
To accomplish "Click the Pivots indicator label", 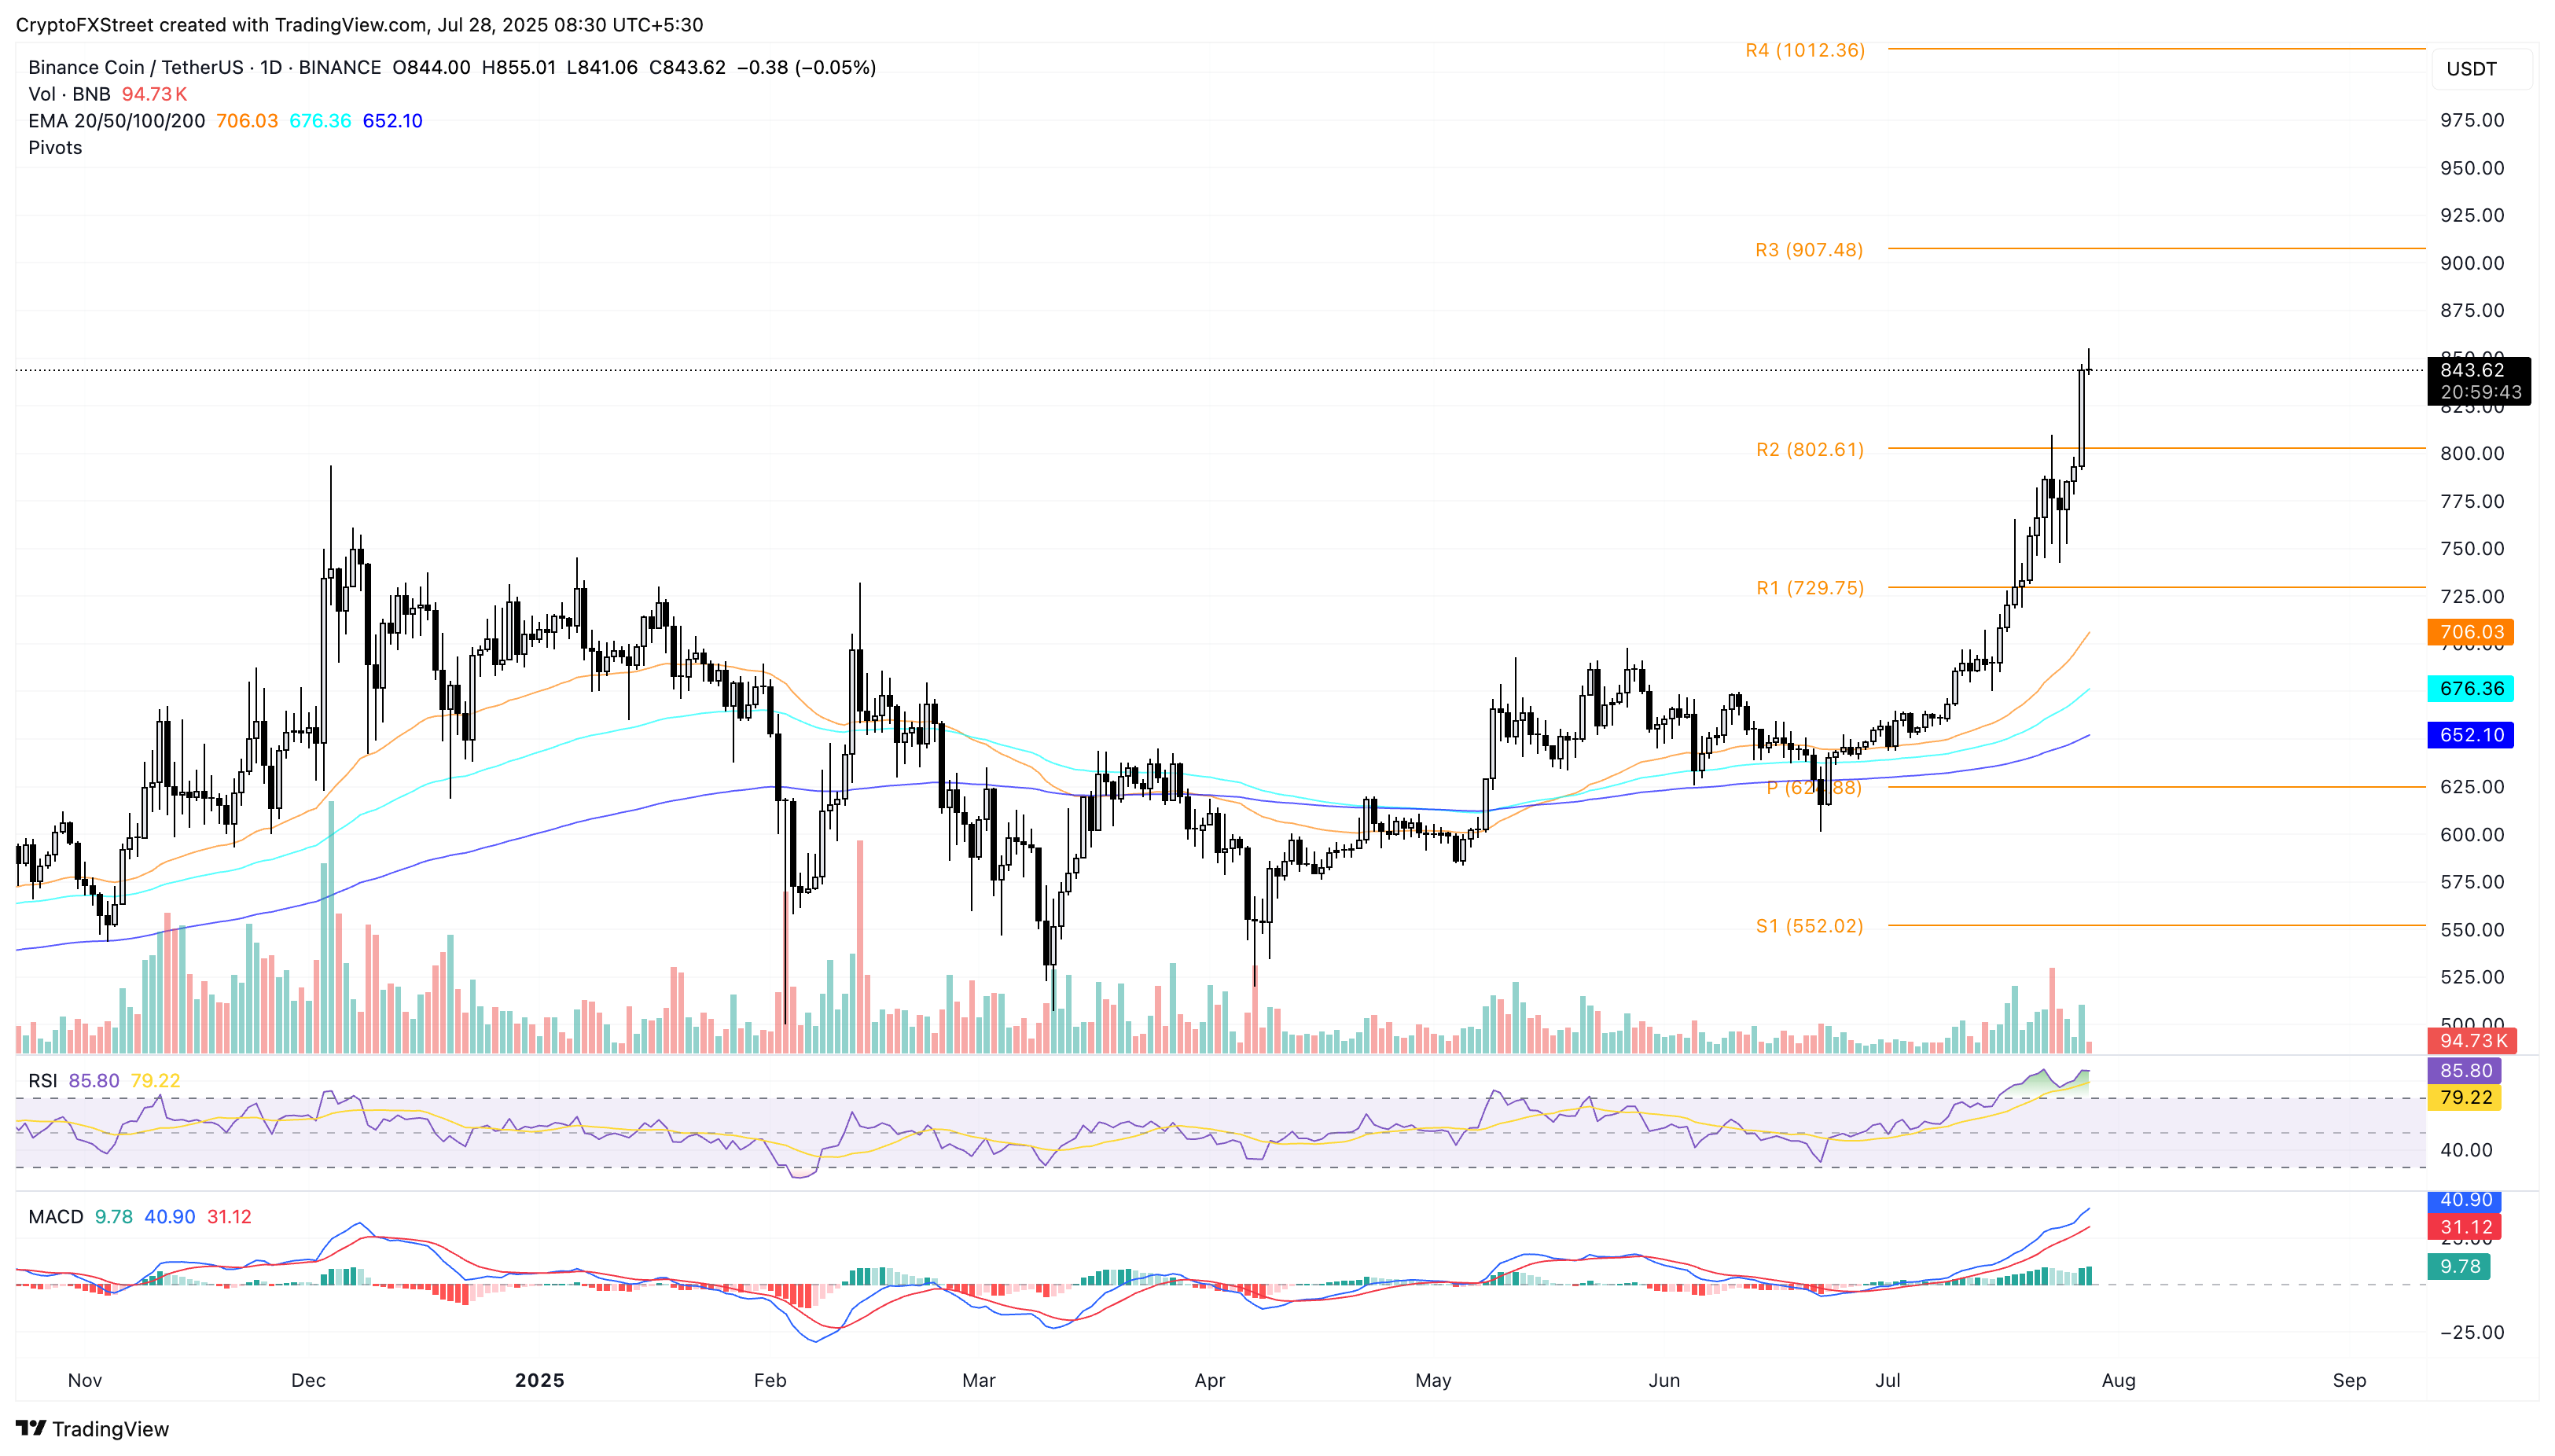I will [55, 147].
